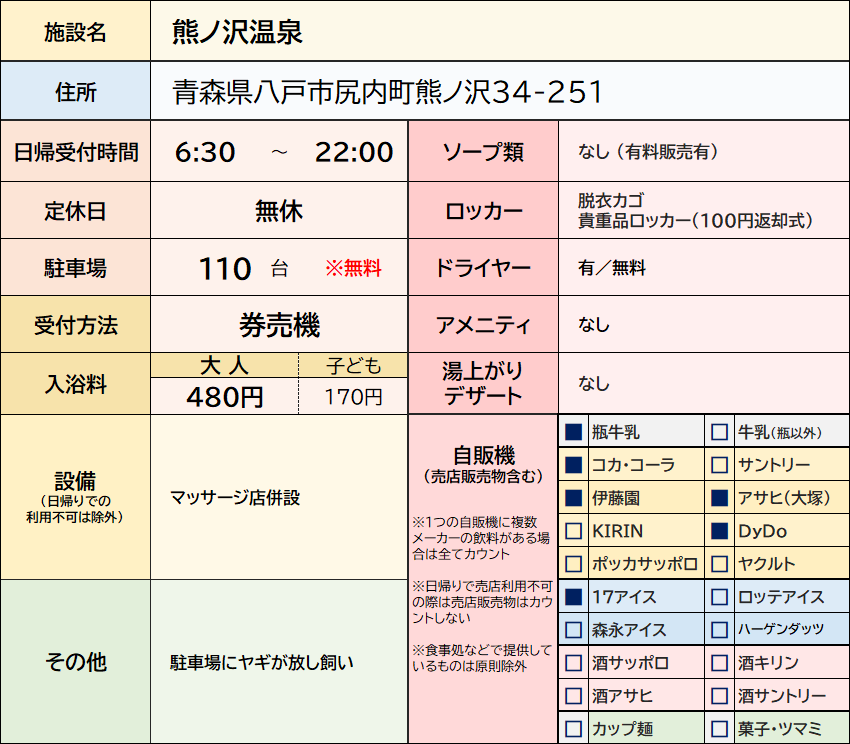Click the red ※無料 parking note
850x744 pixels.
(353, 269)
